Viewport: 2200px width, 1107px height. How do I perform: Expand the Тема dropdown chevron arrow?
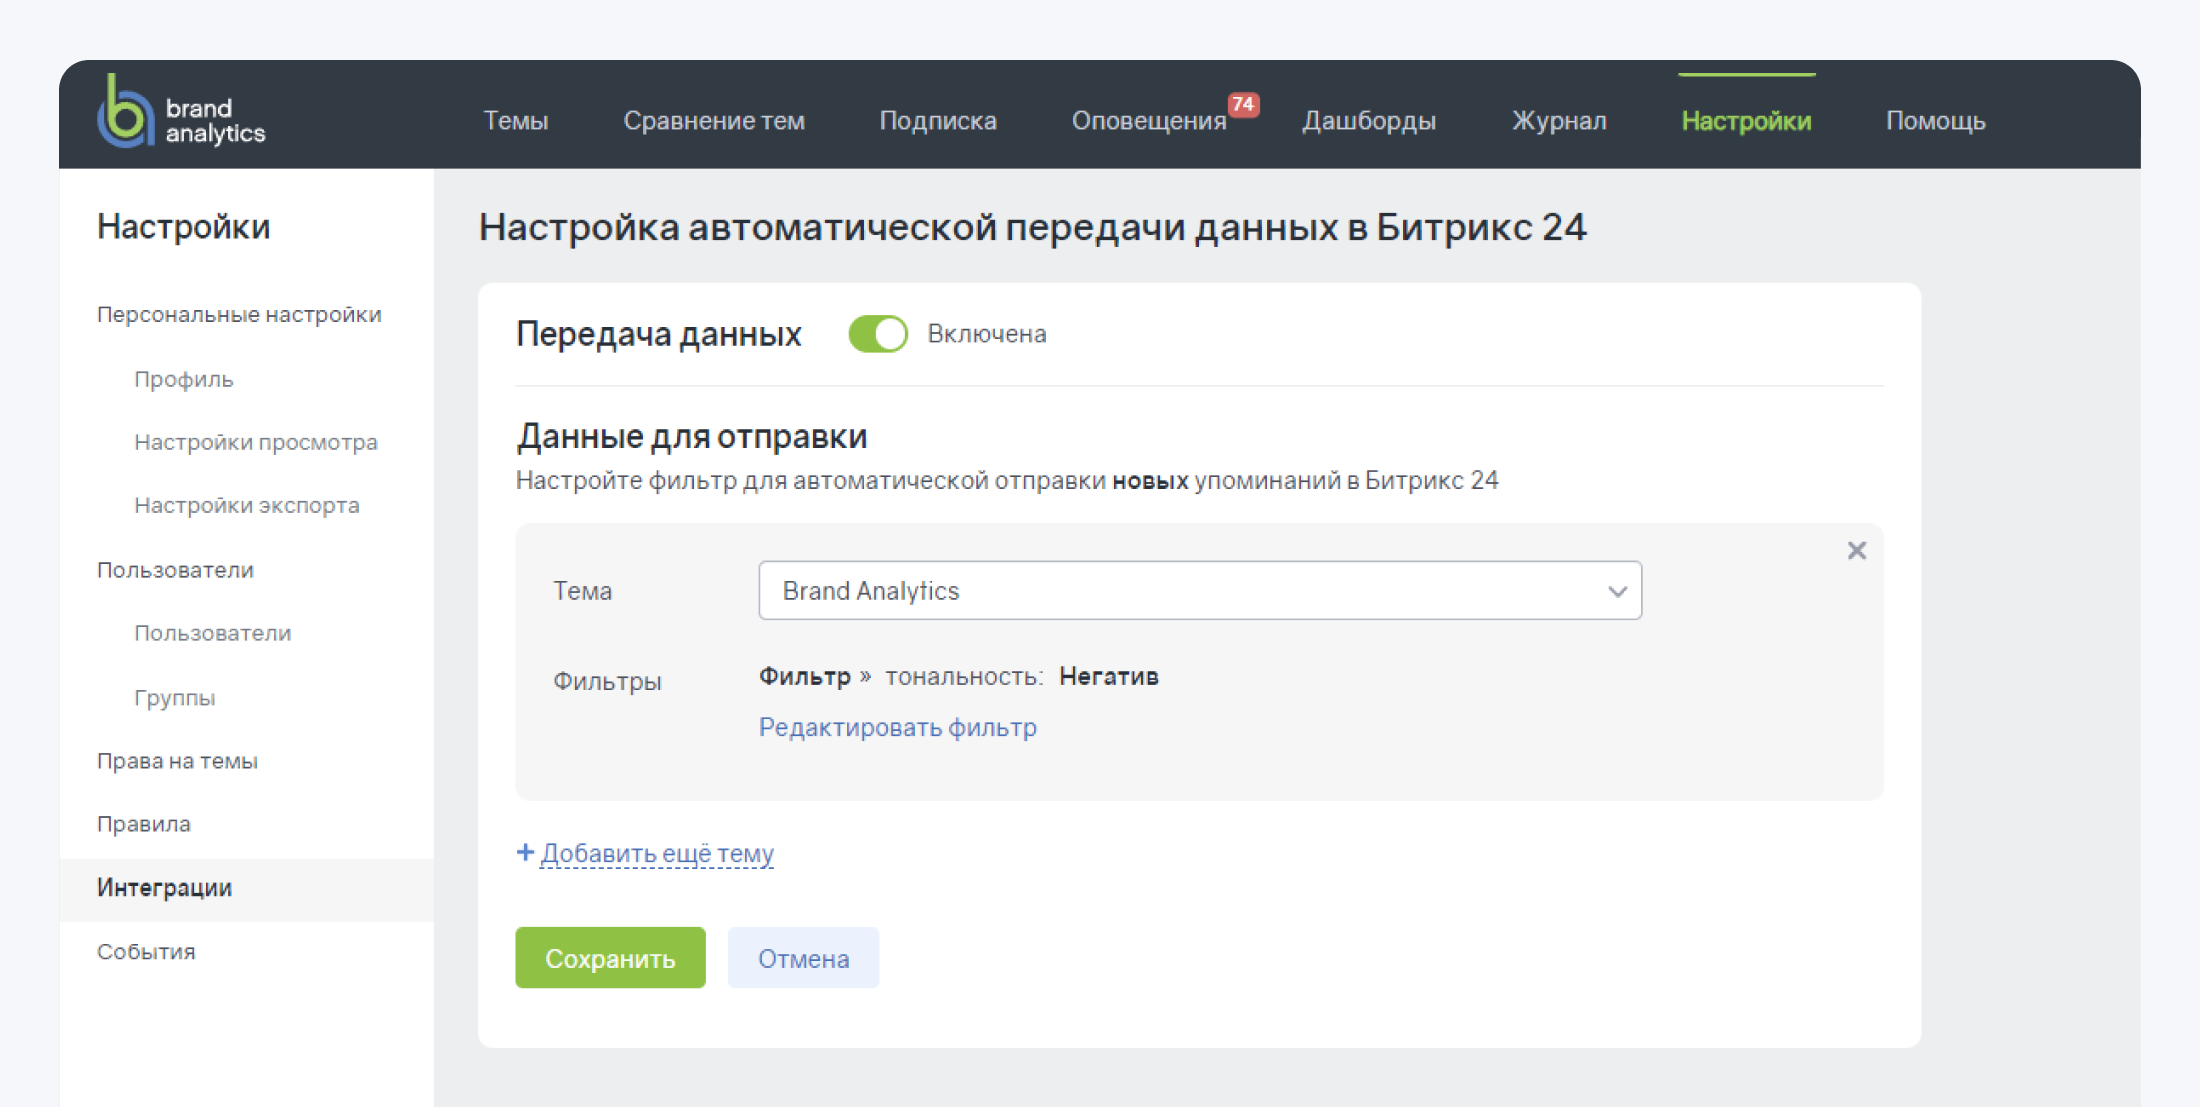coord(1617,591)
